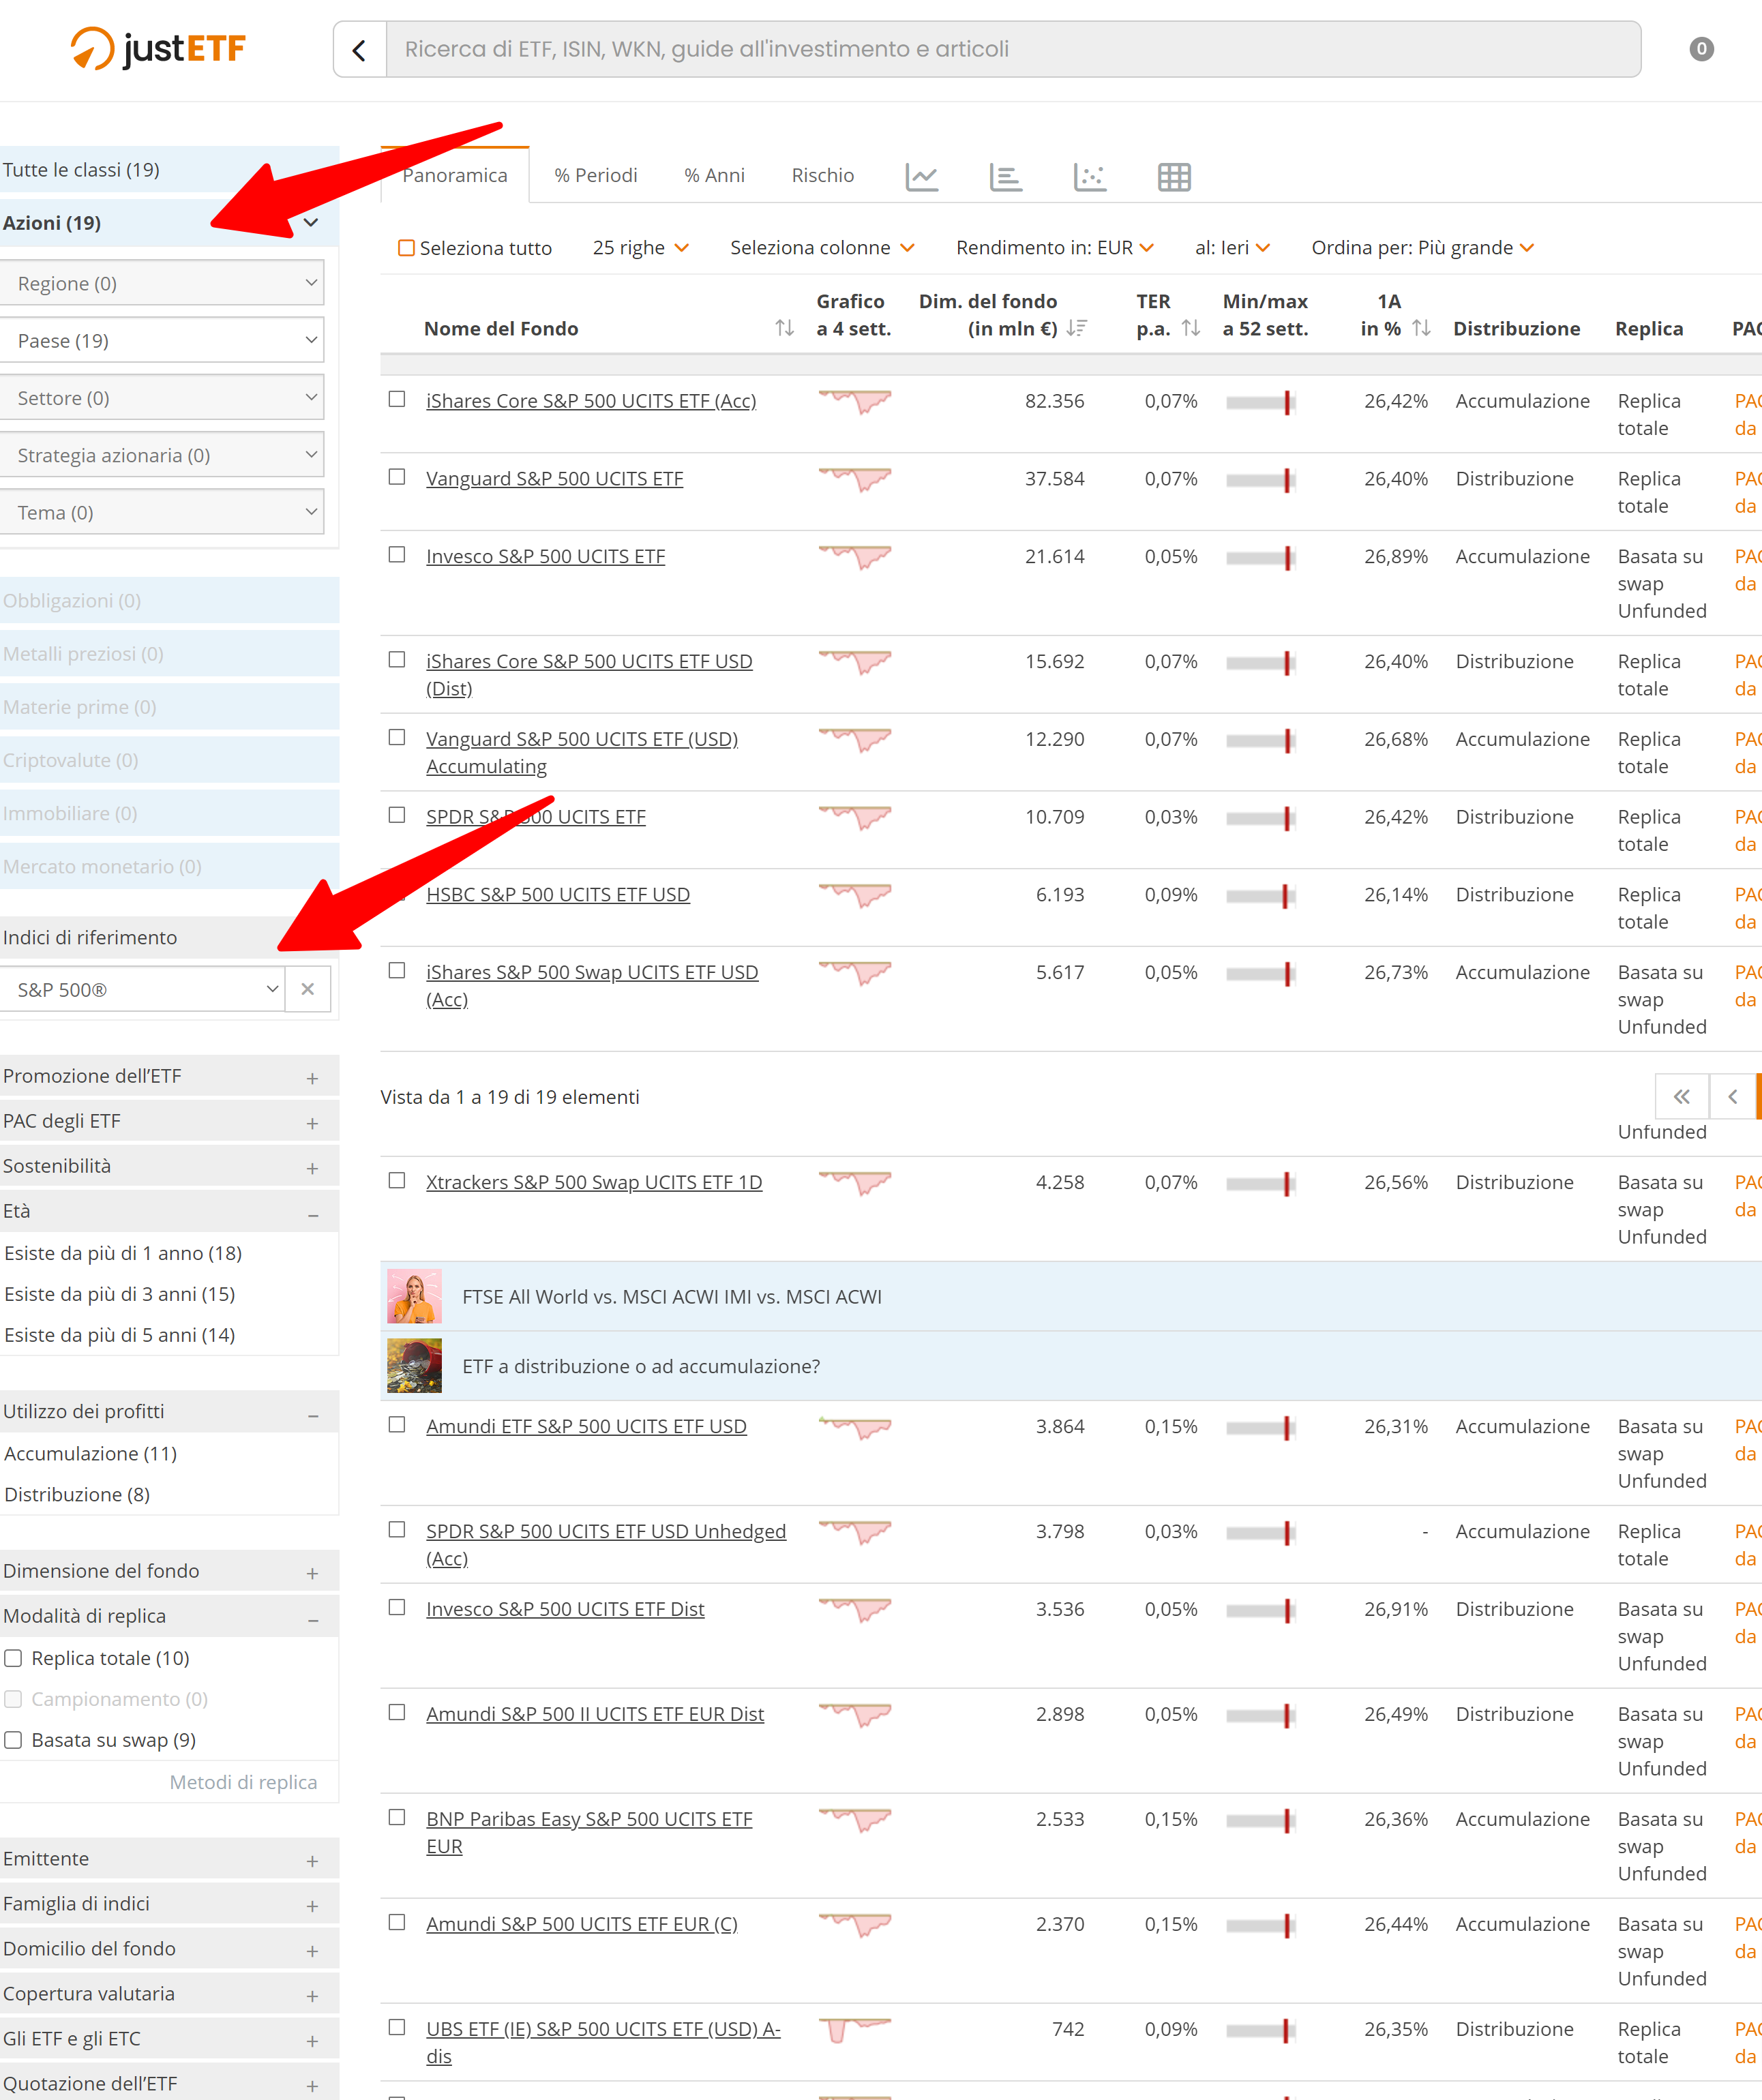This screenshot has width=1762, height=2100.
Task: Enable Replica totale (10) filter
Action: point(13,1658)
